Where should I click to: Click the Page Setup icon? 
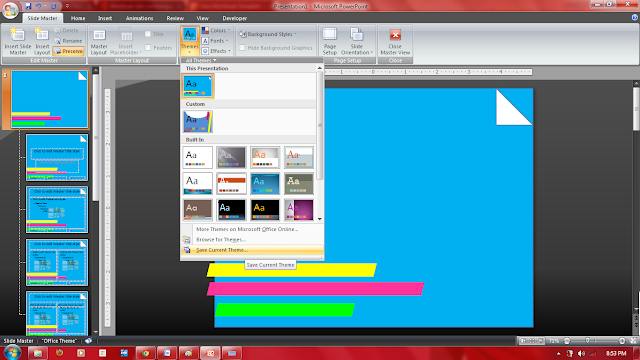[x=330, y=41]
